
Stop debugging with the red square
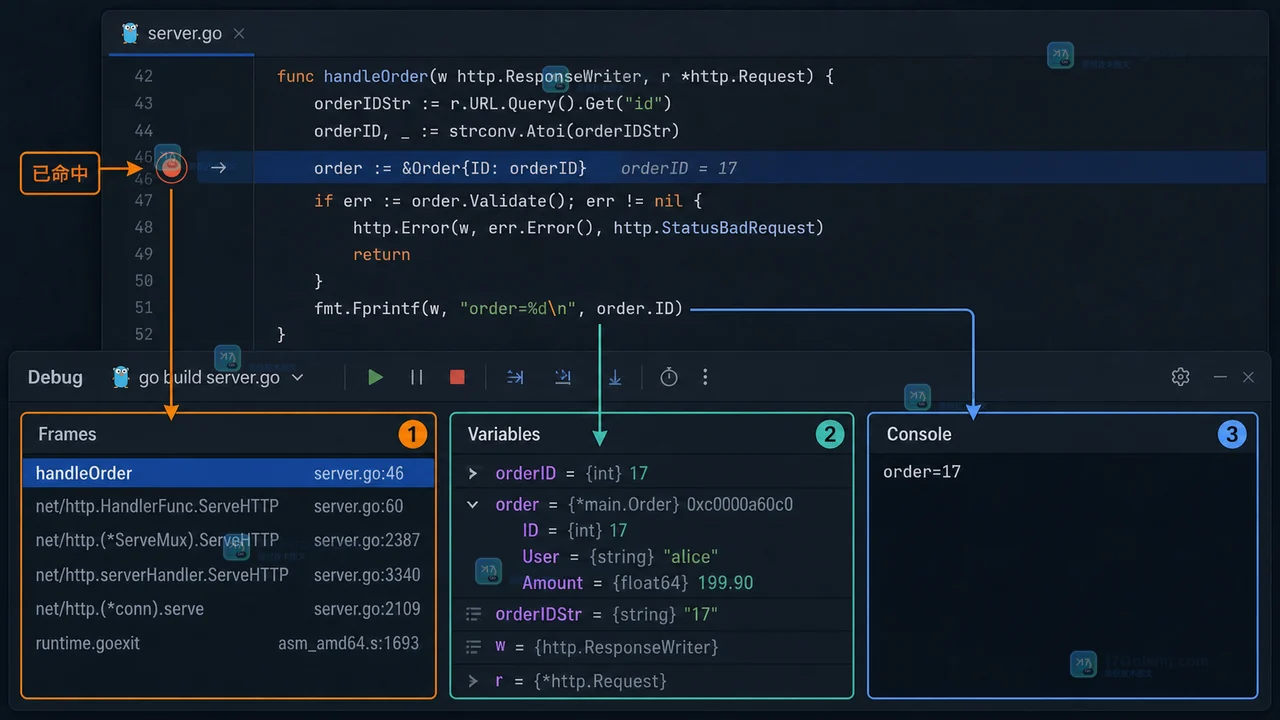457,377
